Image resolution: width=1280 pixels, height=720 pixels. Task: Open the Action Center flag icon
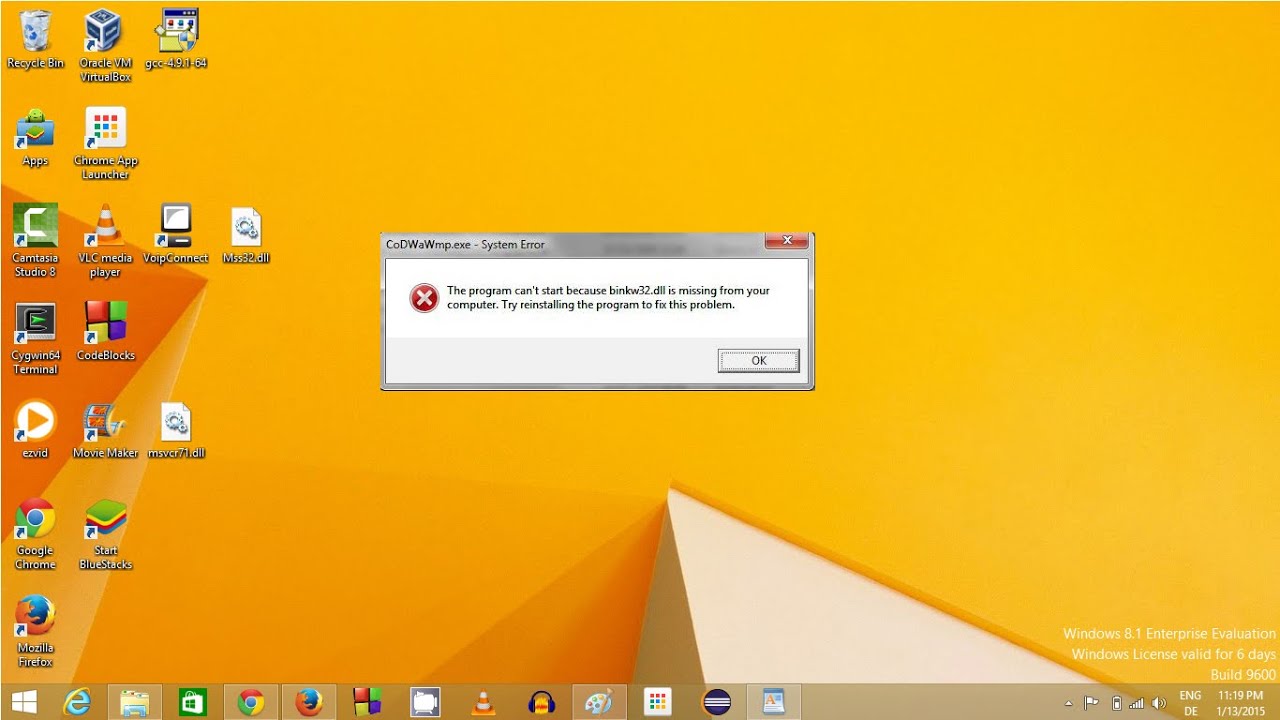pos(1092,703)
